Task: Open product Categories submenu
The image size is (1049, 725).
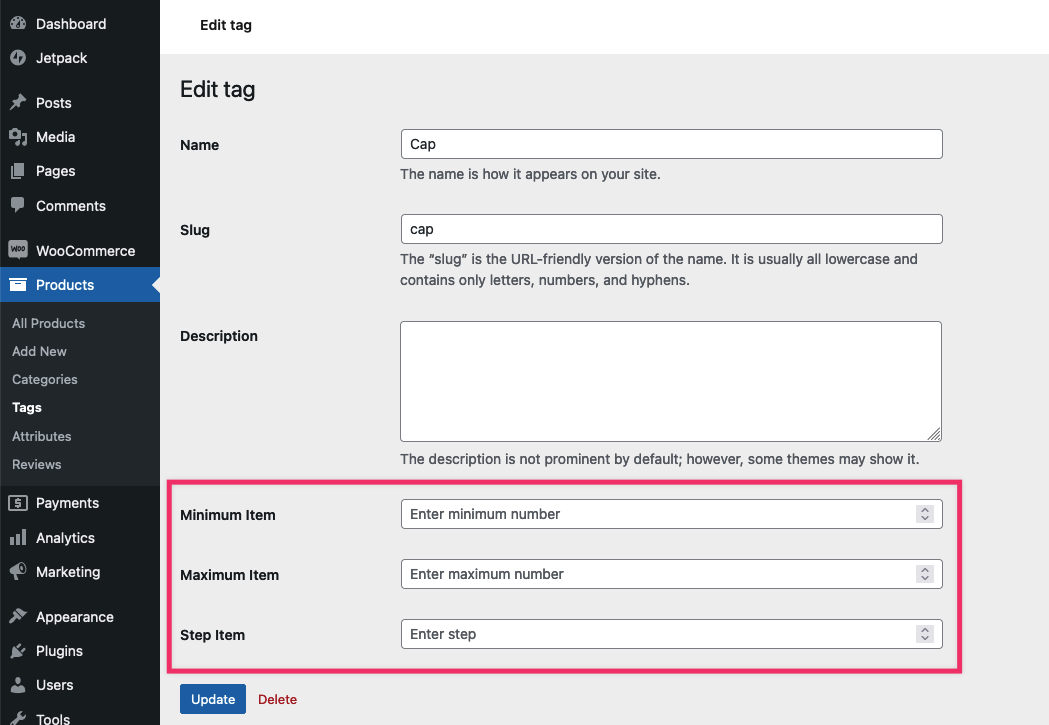Action: tap(44, 379)
